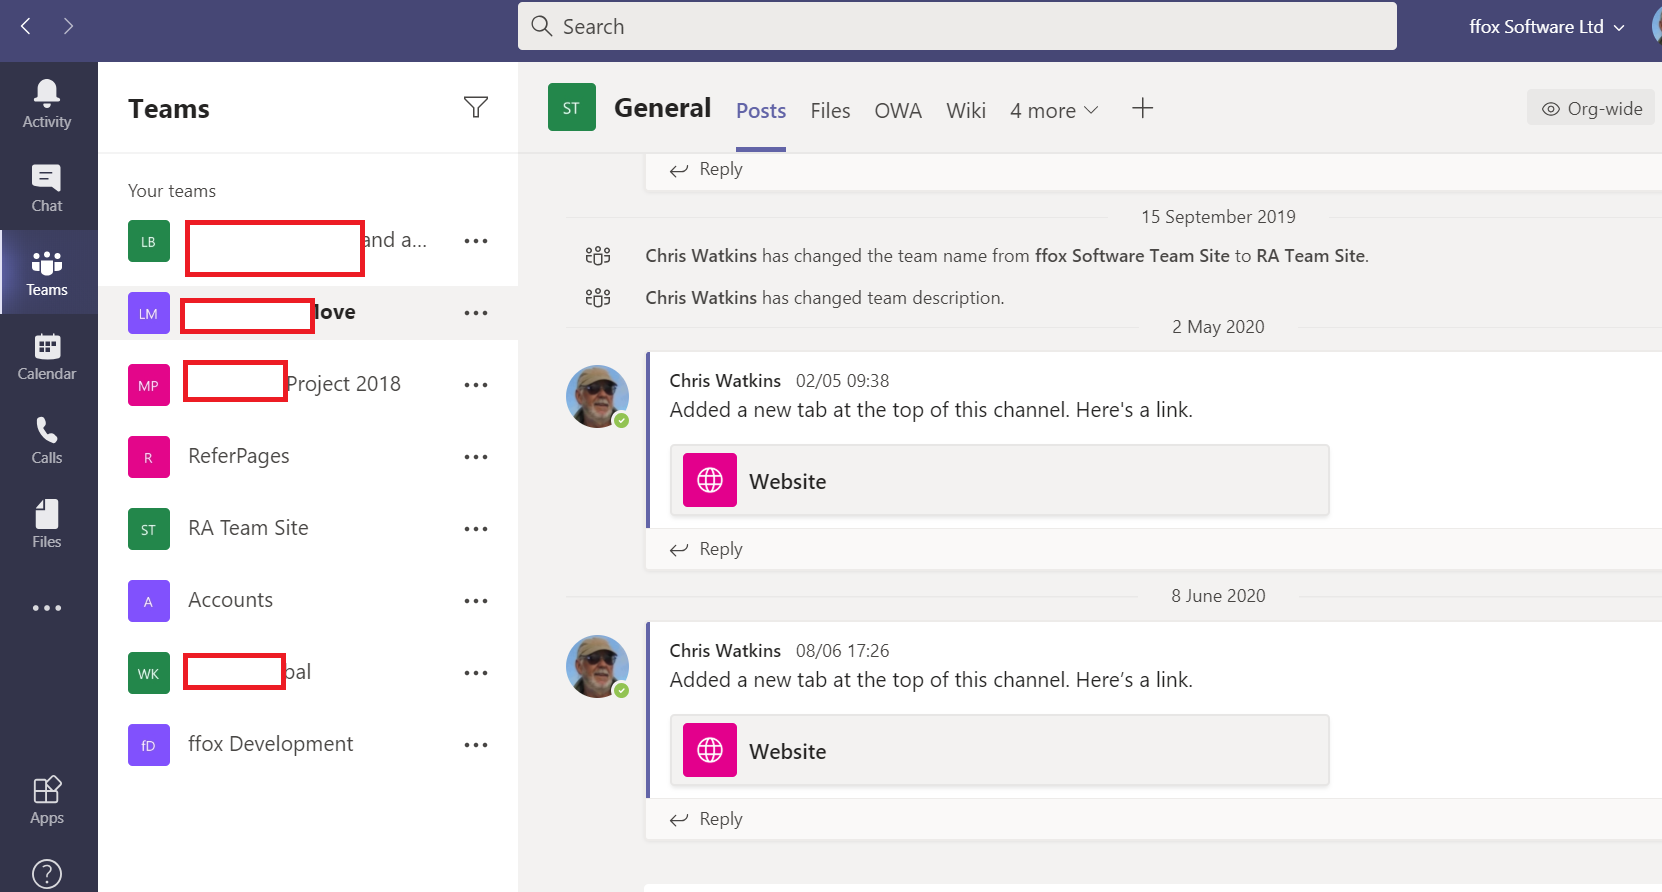This screenshot has height=892, width=1662.
Task: Click the General channel title
Action: [662, 108]
